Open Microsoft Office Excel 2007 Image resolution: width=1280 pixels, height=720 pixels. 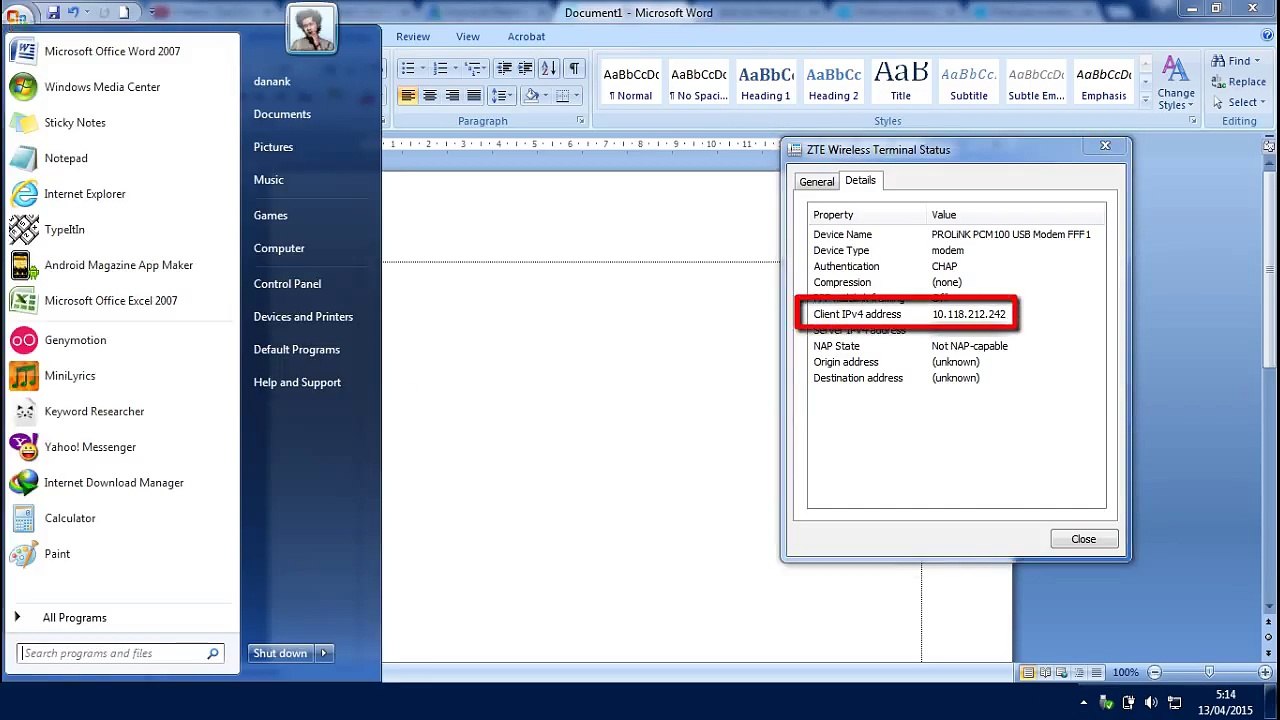click(120, 300)
